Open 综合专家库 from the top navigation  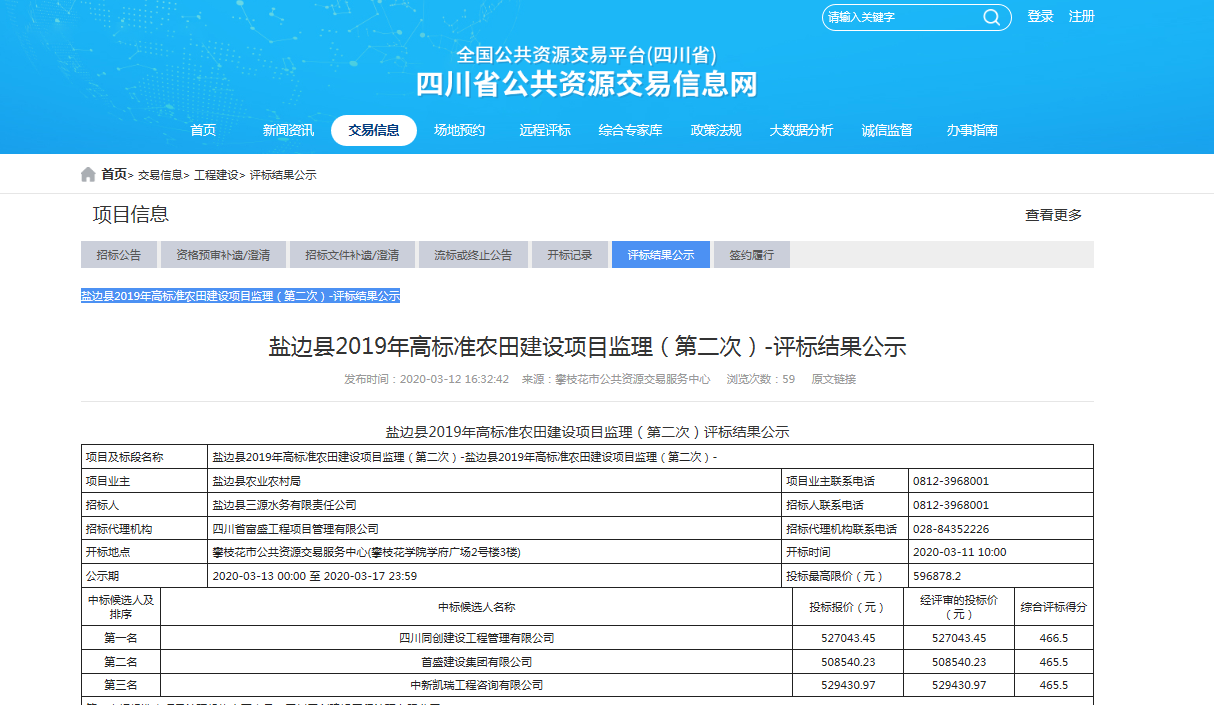(632, 130)
